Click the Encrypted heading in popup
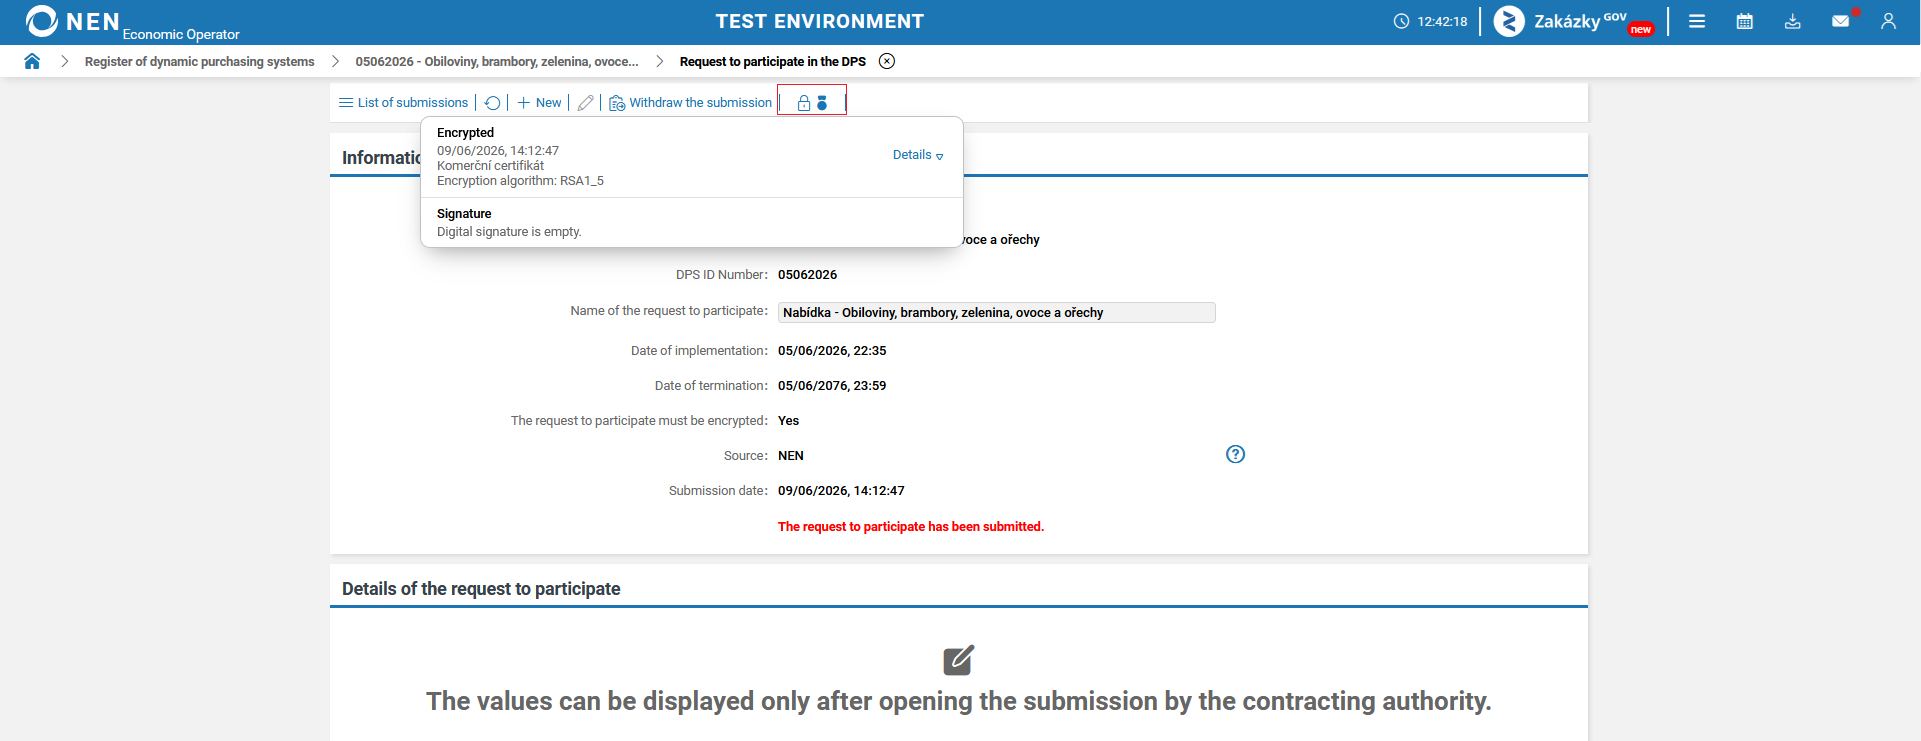 pos(465,132)
